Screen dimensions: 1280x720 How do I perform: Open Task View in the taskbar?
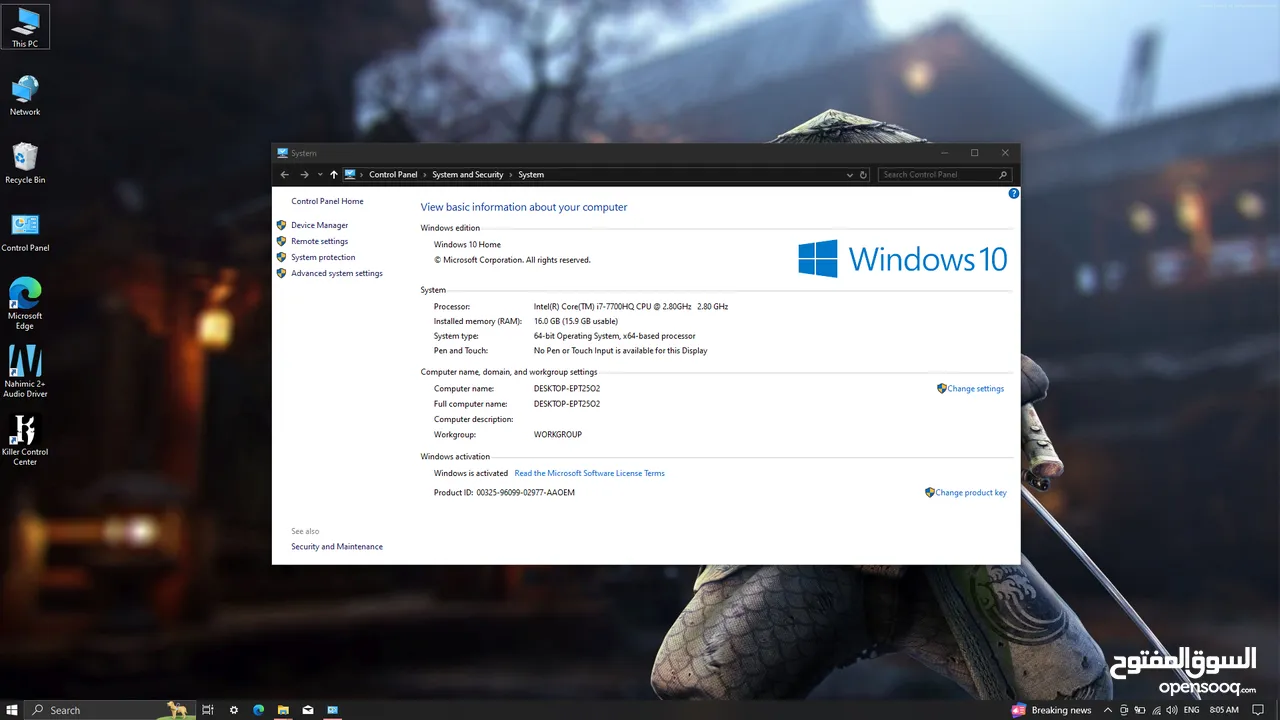pyautogui.click(x=208, y=710)
